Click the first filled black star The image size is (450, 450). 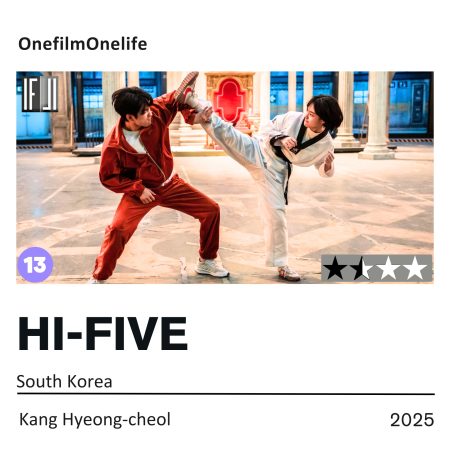(335, 268)
